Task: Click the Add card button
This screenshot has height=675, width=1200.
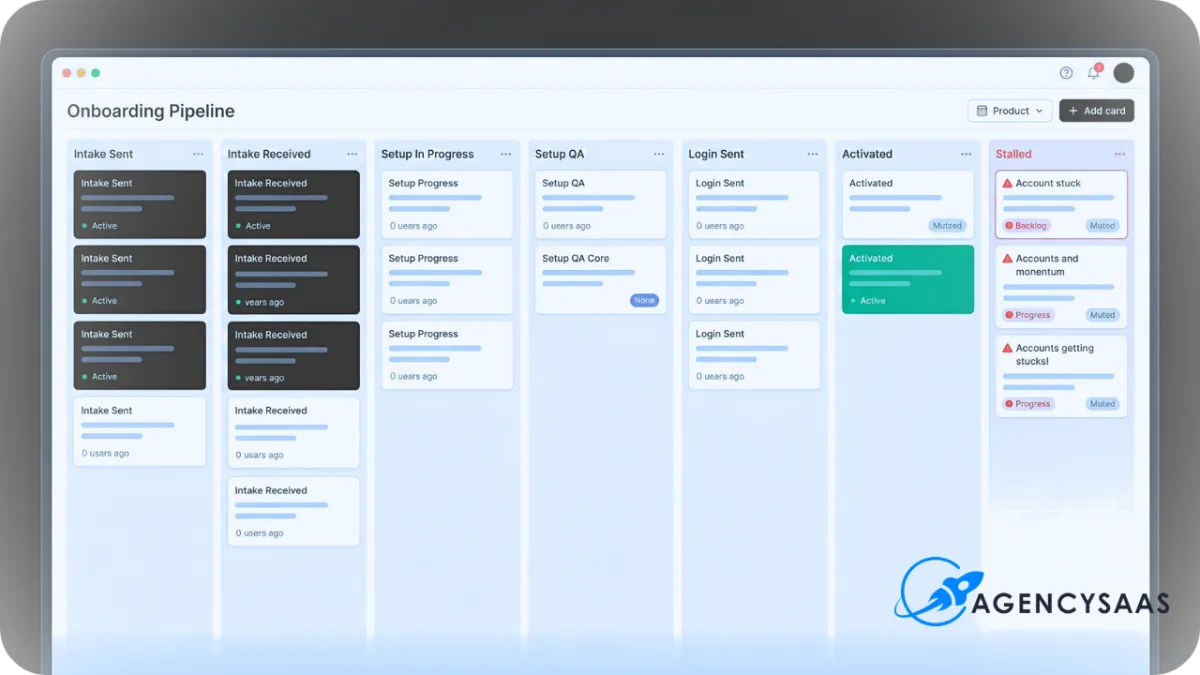Action: [x=1096, y=110]
